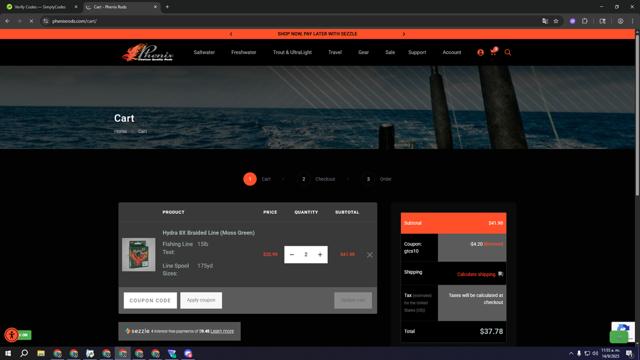This screenshot has width=640, height=360.
Task: Click the Phenix logo
Action: pos(148,52)
